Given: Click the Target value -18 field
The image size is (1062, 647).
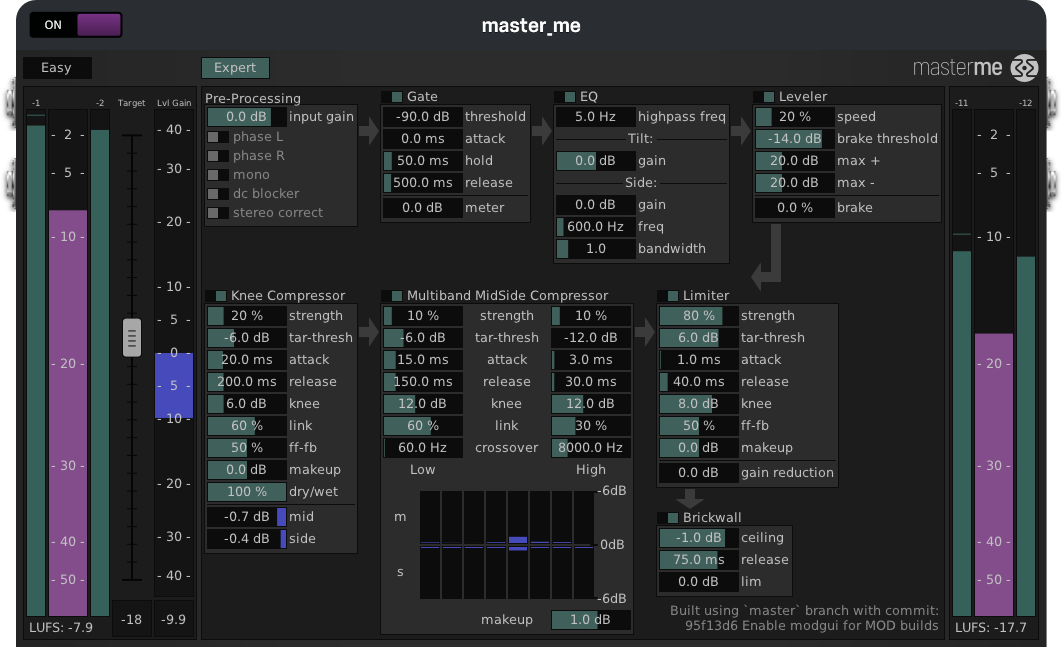Looking at the screenshot, I should (131, 619).
